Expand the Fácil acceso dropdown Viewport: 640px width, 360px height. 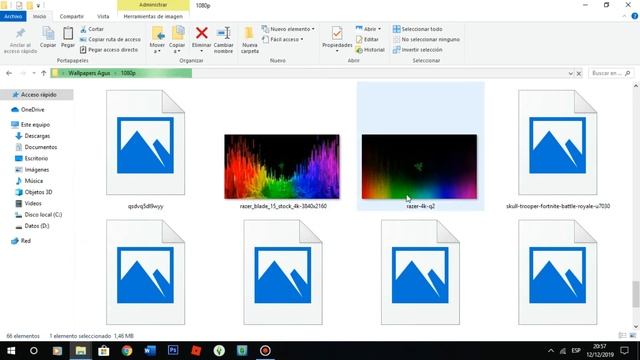tap(283, 39)
